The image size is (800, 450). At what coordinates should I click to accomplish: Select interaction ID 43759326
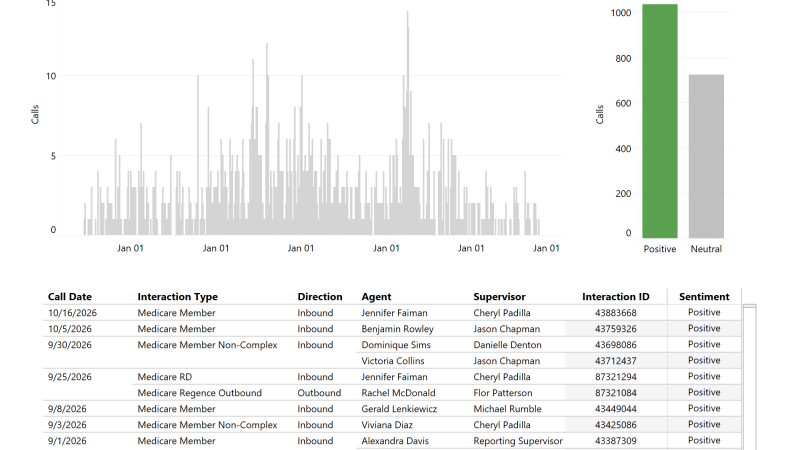616,329
